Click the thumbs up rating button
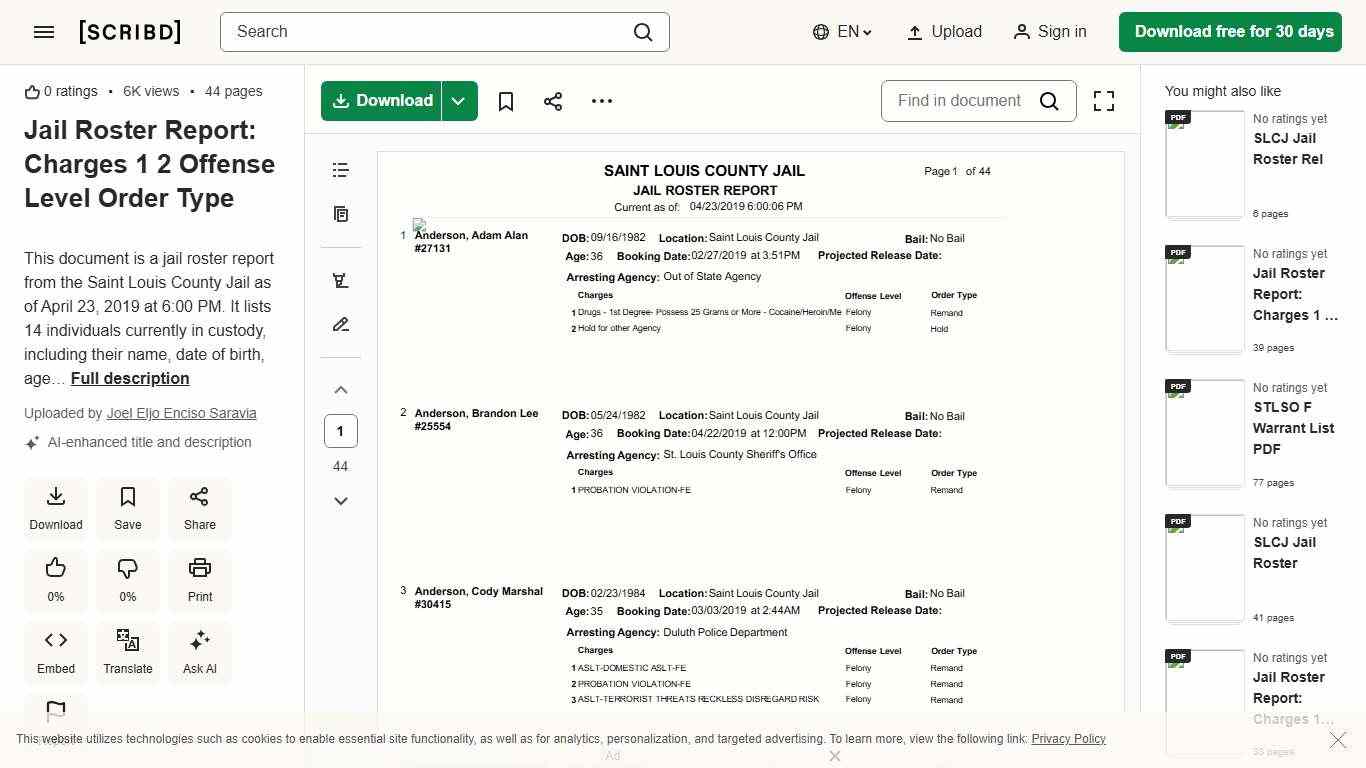 pyautogui.click(x=56, y=579)
